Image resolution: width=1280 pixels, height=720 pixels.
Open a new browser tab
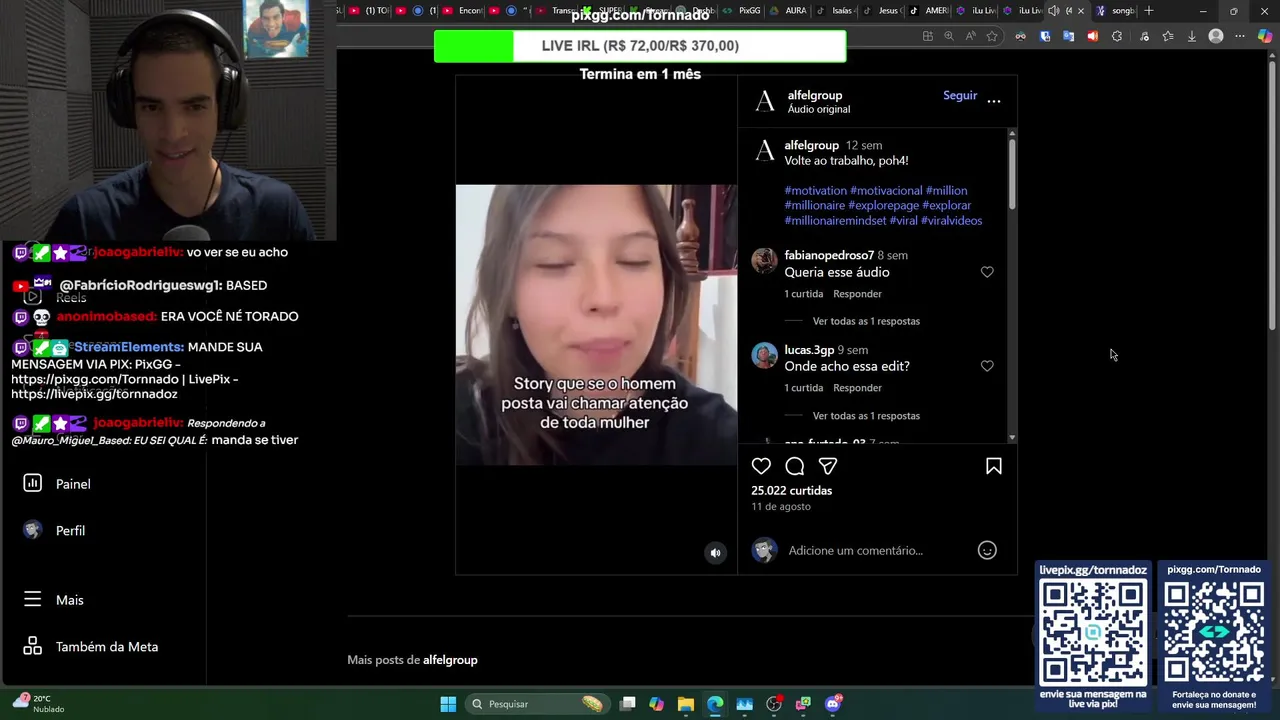[1148, 11]
